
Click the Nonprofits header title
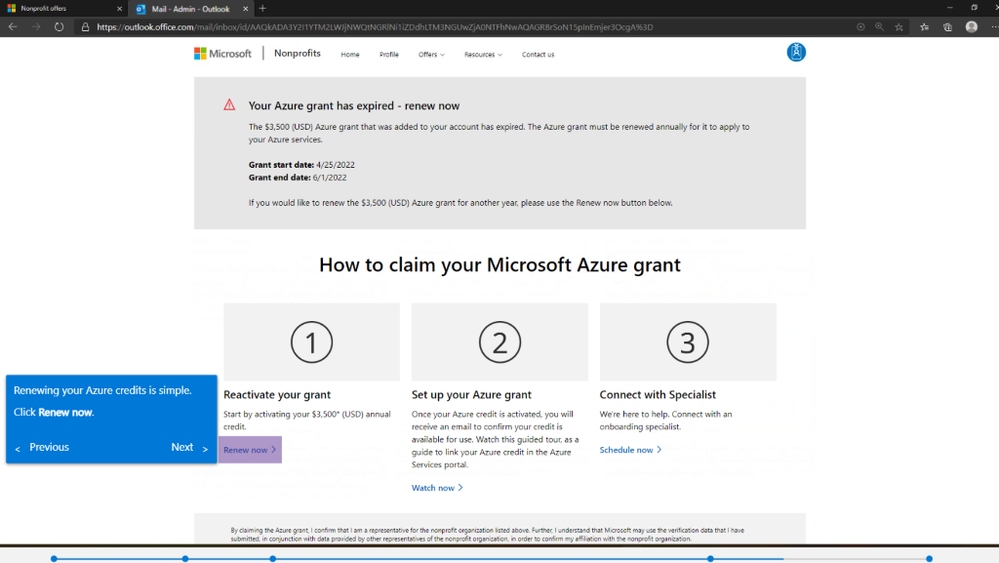(297, 53)
